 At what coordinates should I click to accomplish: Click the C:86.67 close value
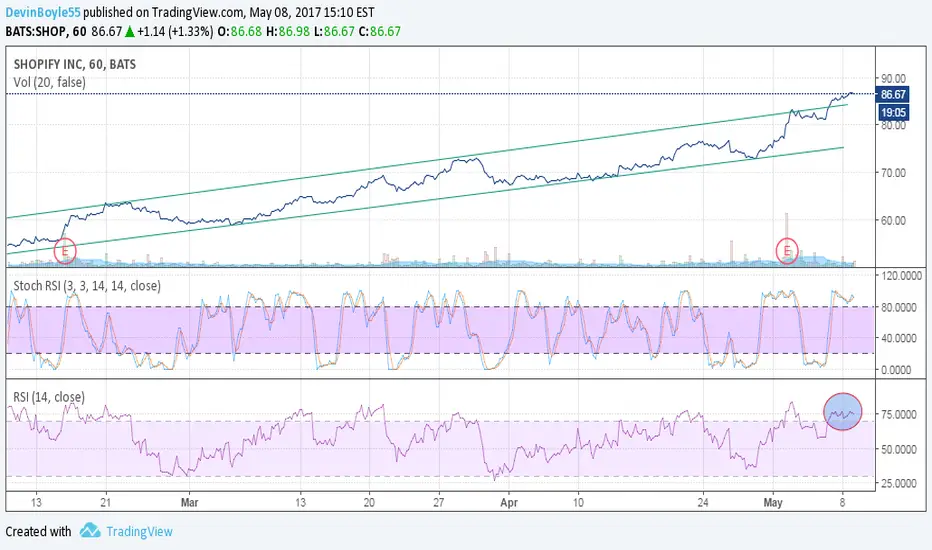click(x=380, y=32)
